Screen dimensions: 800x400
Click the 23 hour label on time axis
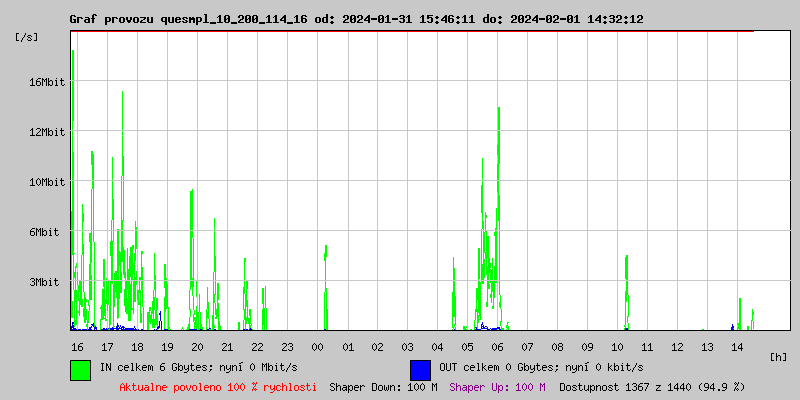click(x=287, y=347)
